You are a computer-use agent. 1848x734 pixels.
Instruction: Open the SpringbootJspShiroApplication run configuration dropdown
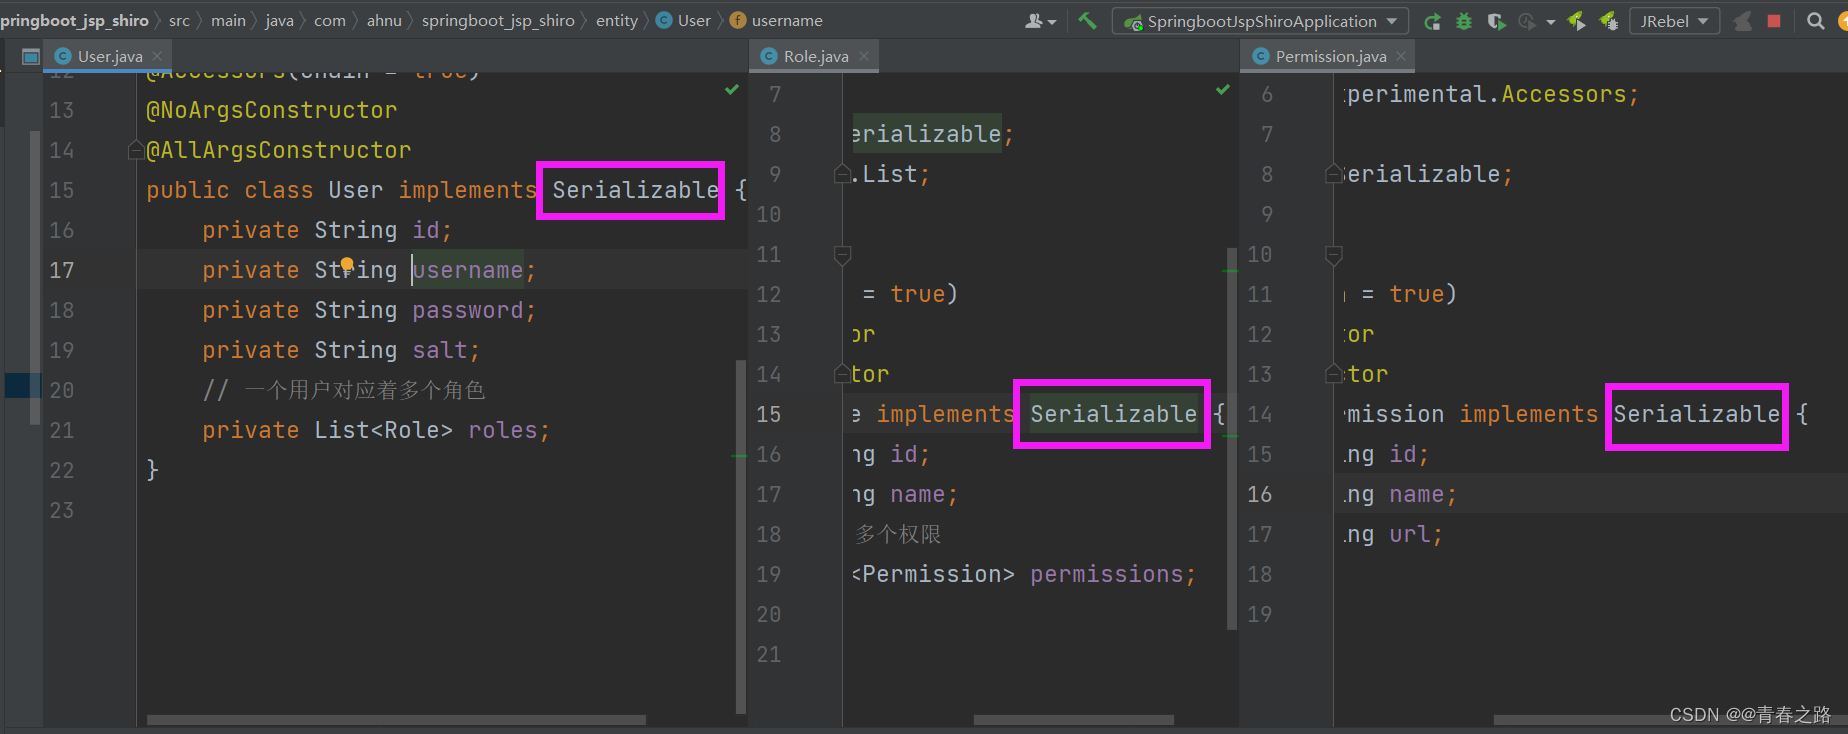point(1260,21)
